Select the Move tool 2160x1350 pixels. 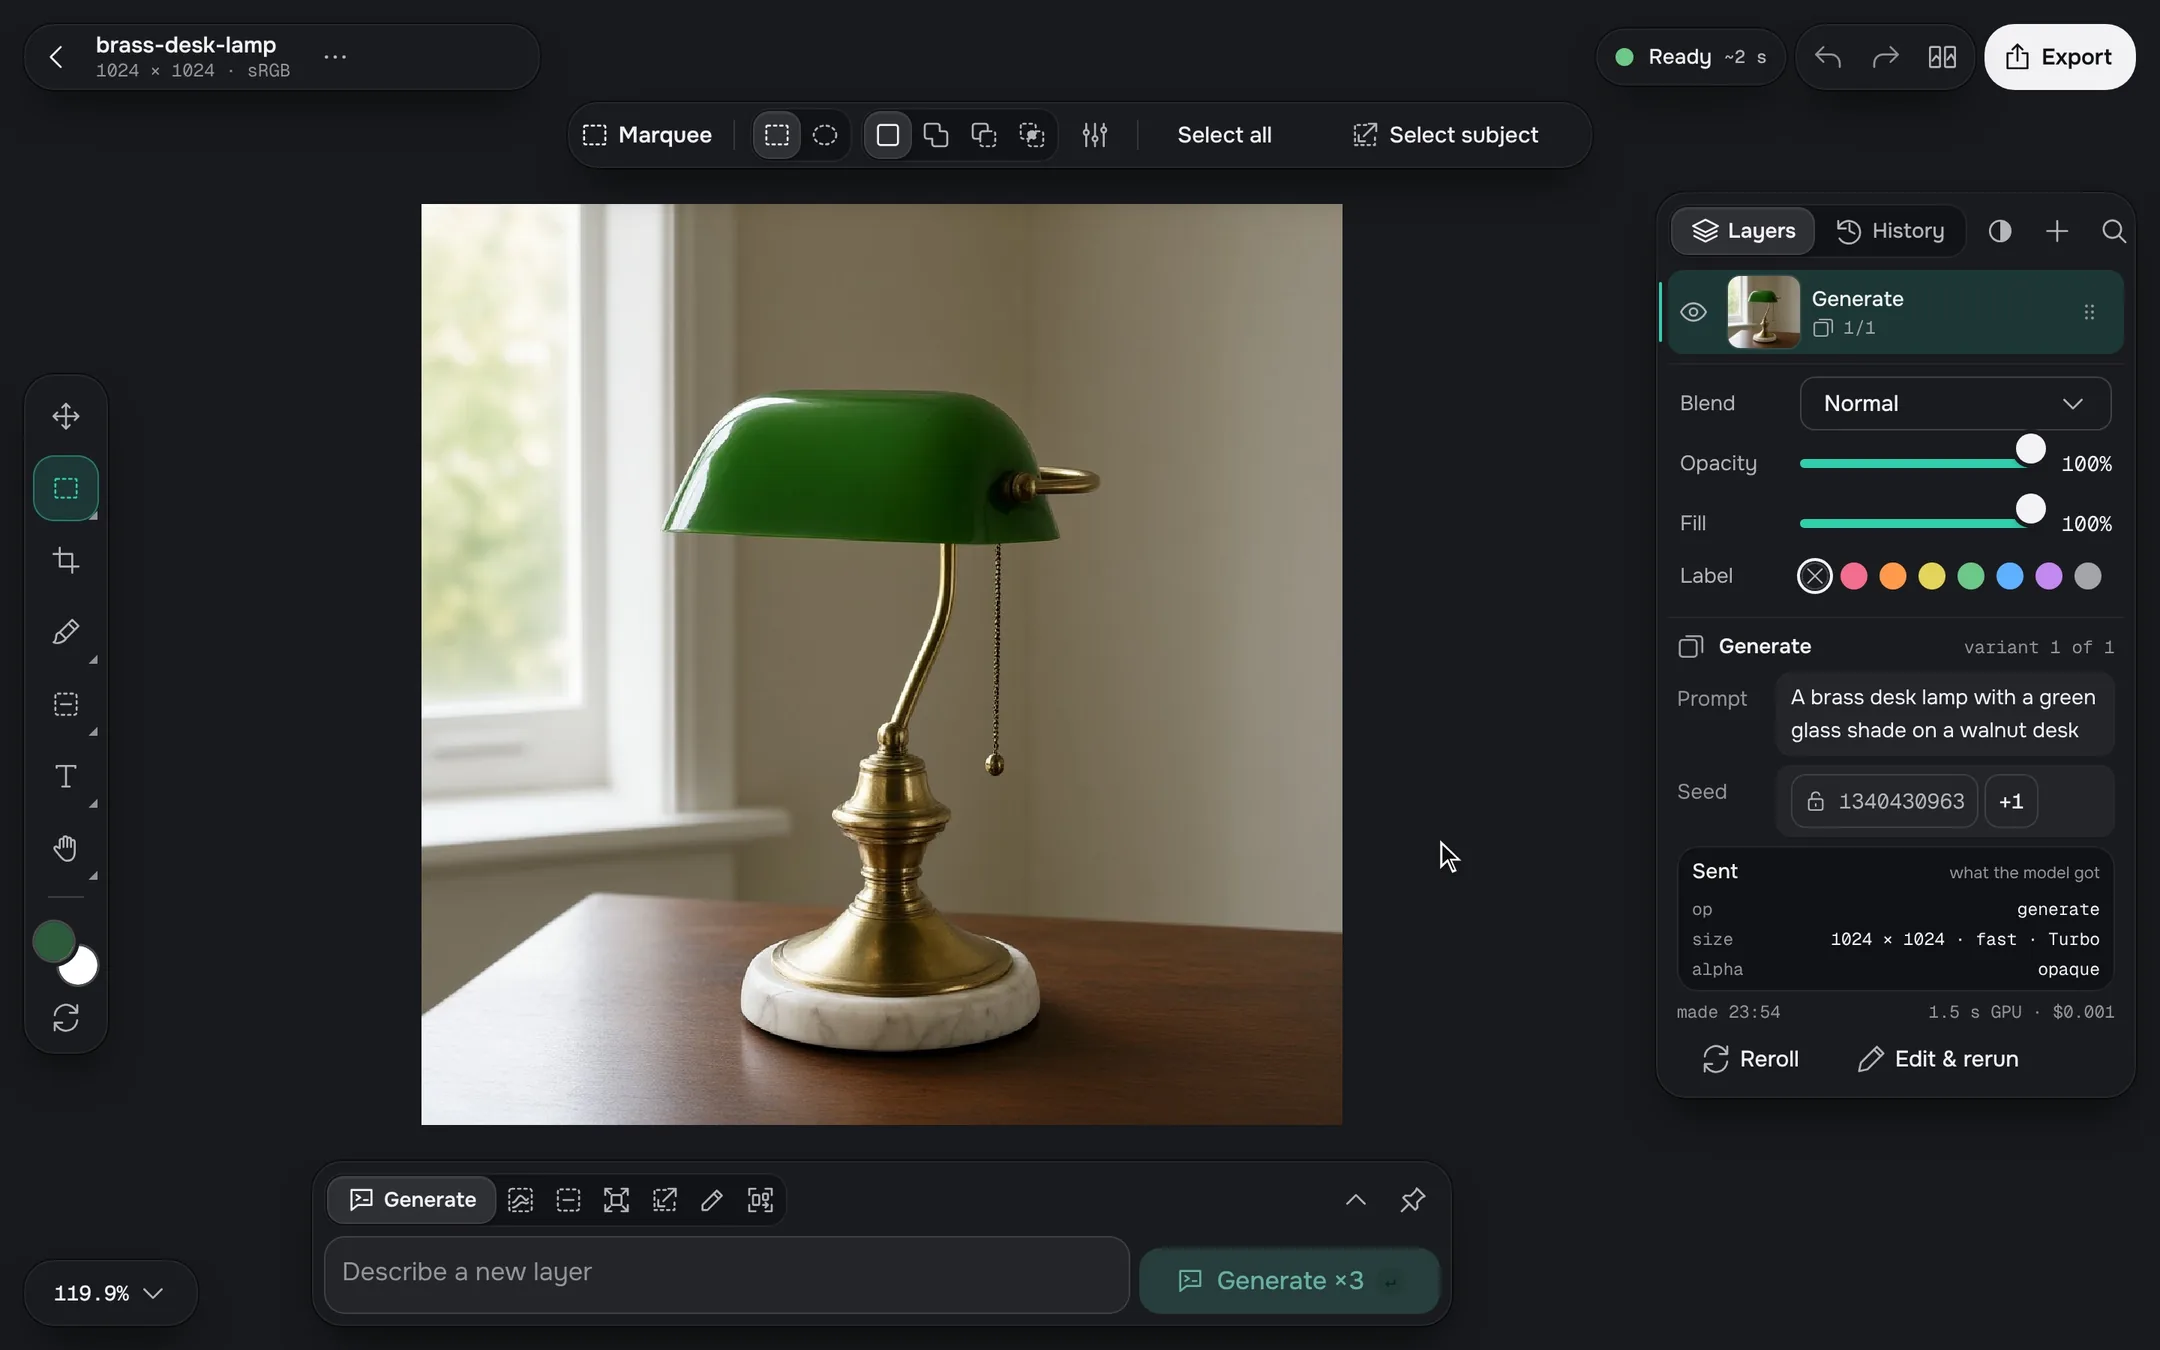click(66, 416)
